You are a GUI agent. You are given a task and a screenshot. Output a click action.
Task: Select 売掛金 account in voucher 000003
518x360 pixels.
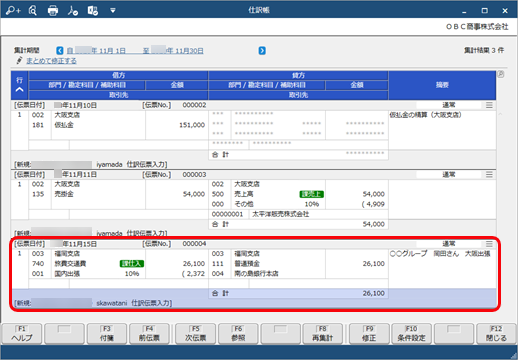pyautogui.click(x=64, y=194)
